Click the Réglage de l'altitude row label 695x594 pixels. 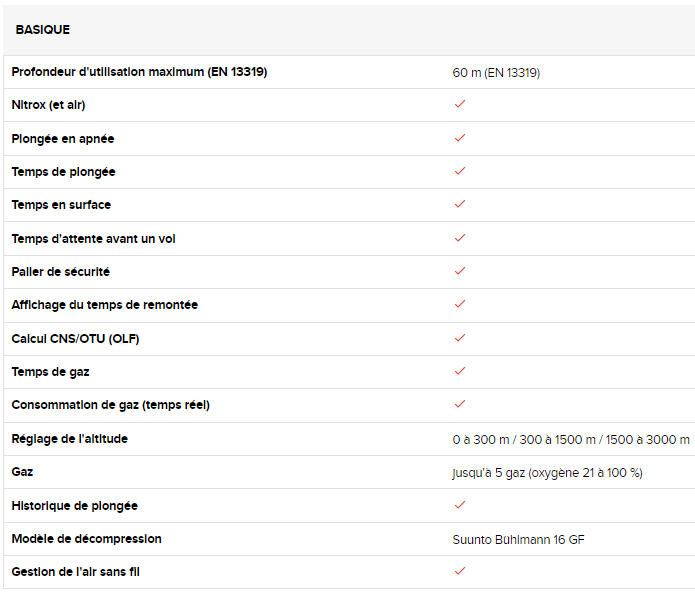pos(70,439)
